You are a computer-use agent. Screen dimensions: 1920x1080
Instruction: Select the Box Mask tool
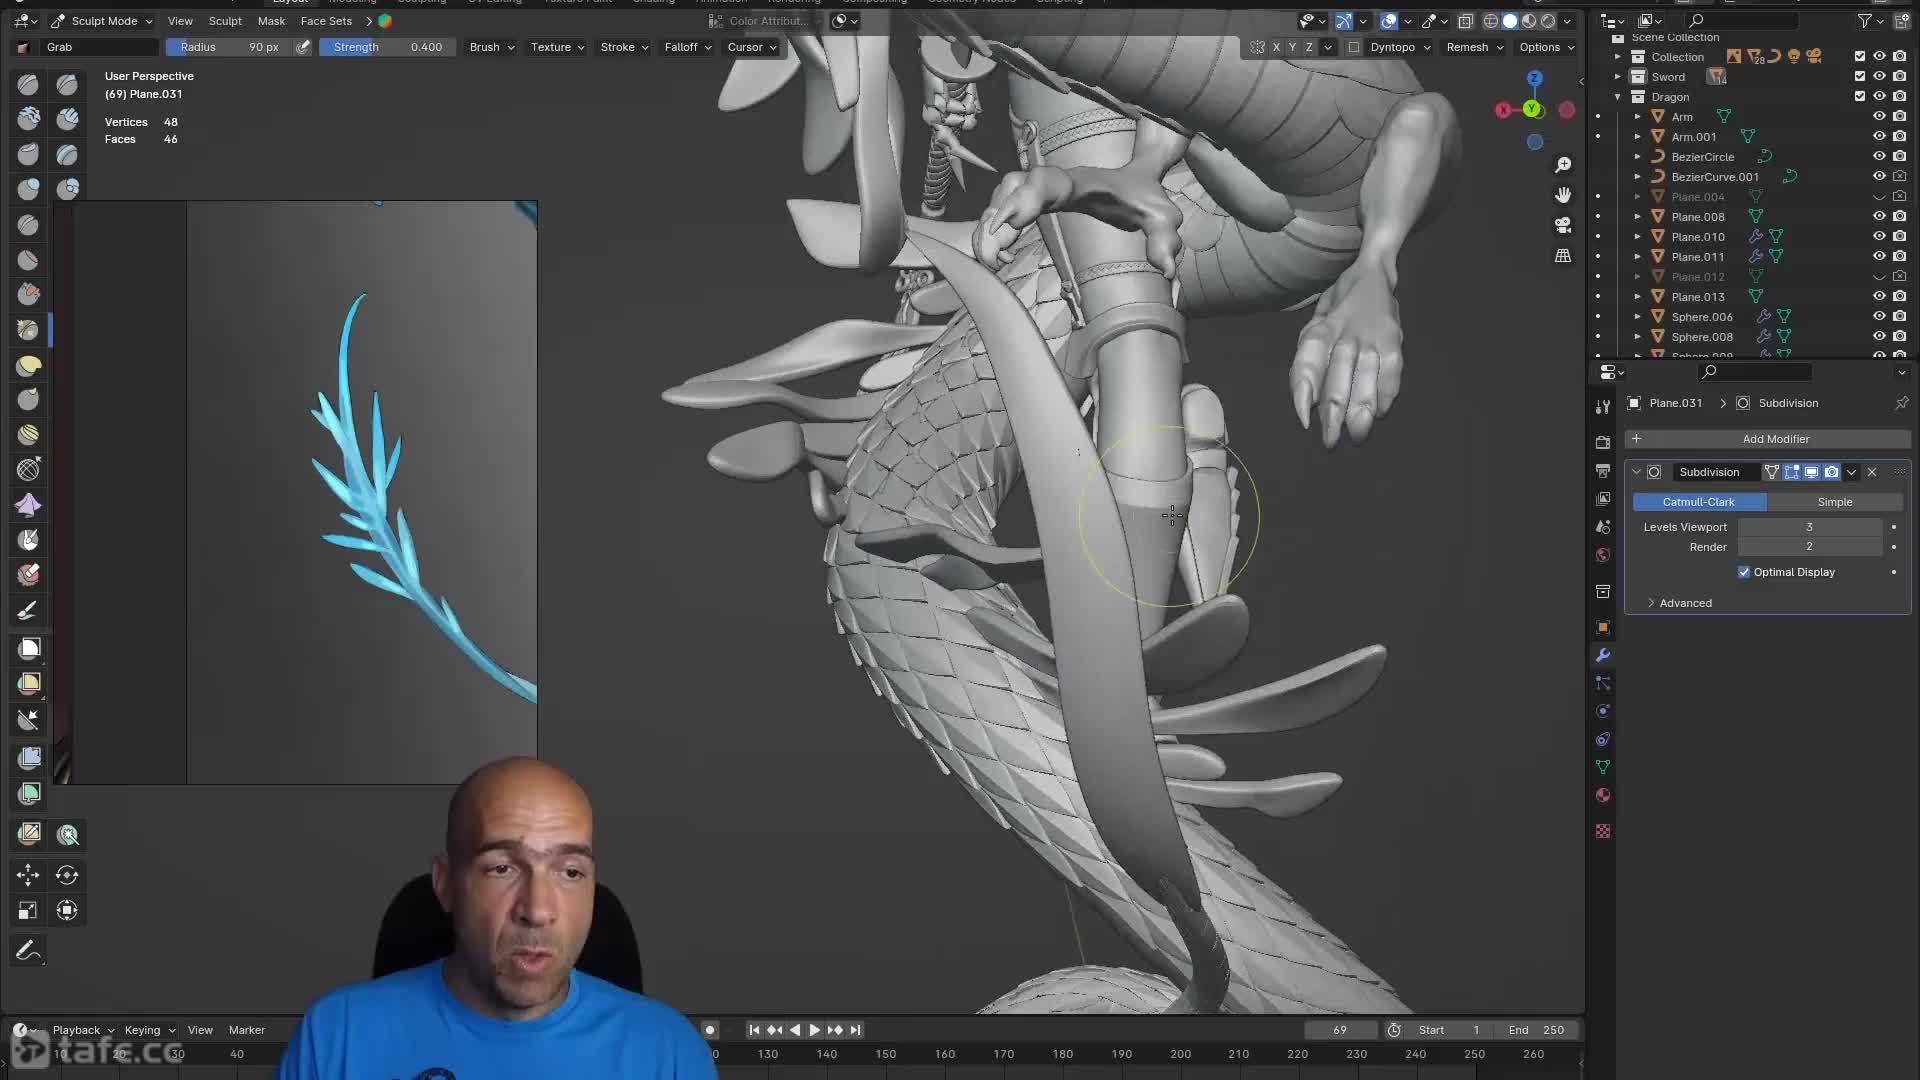tap(29, 648)
